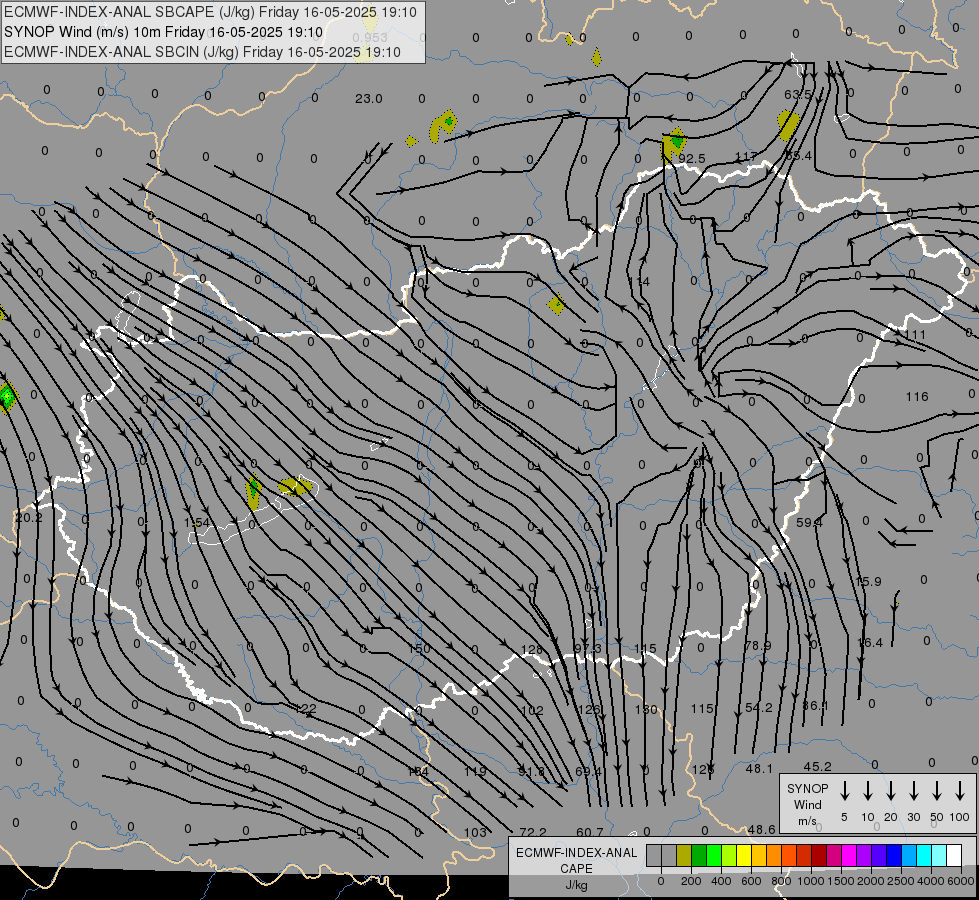The width and height of the screenshot is (979, 900).
Task: Select the olive CAPE blob beside value 63.5
Action: 788,125
